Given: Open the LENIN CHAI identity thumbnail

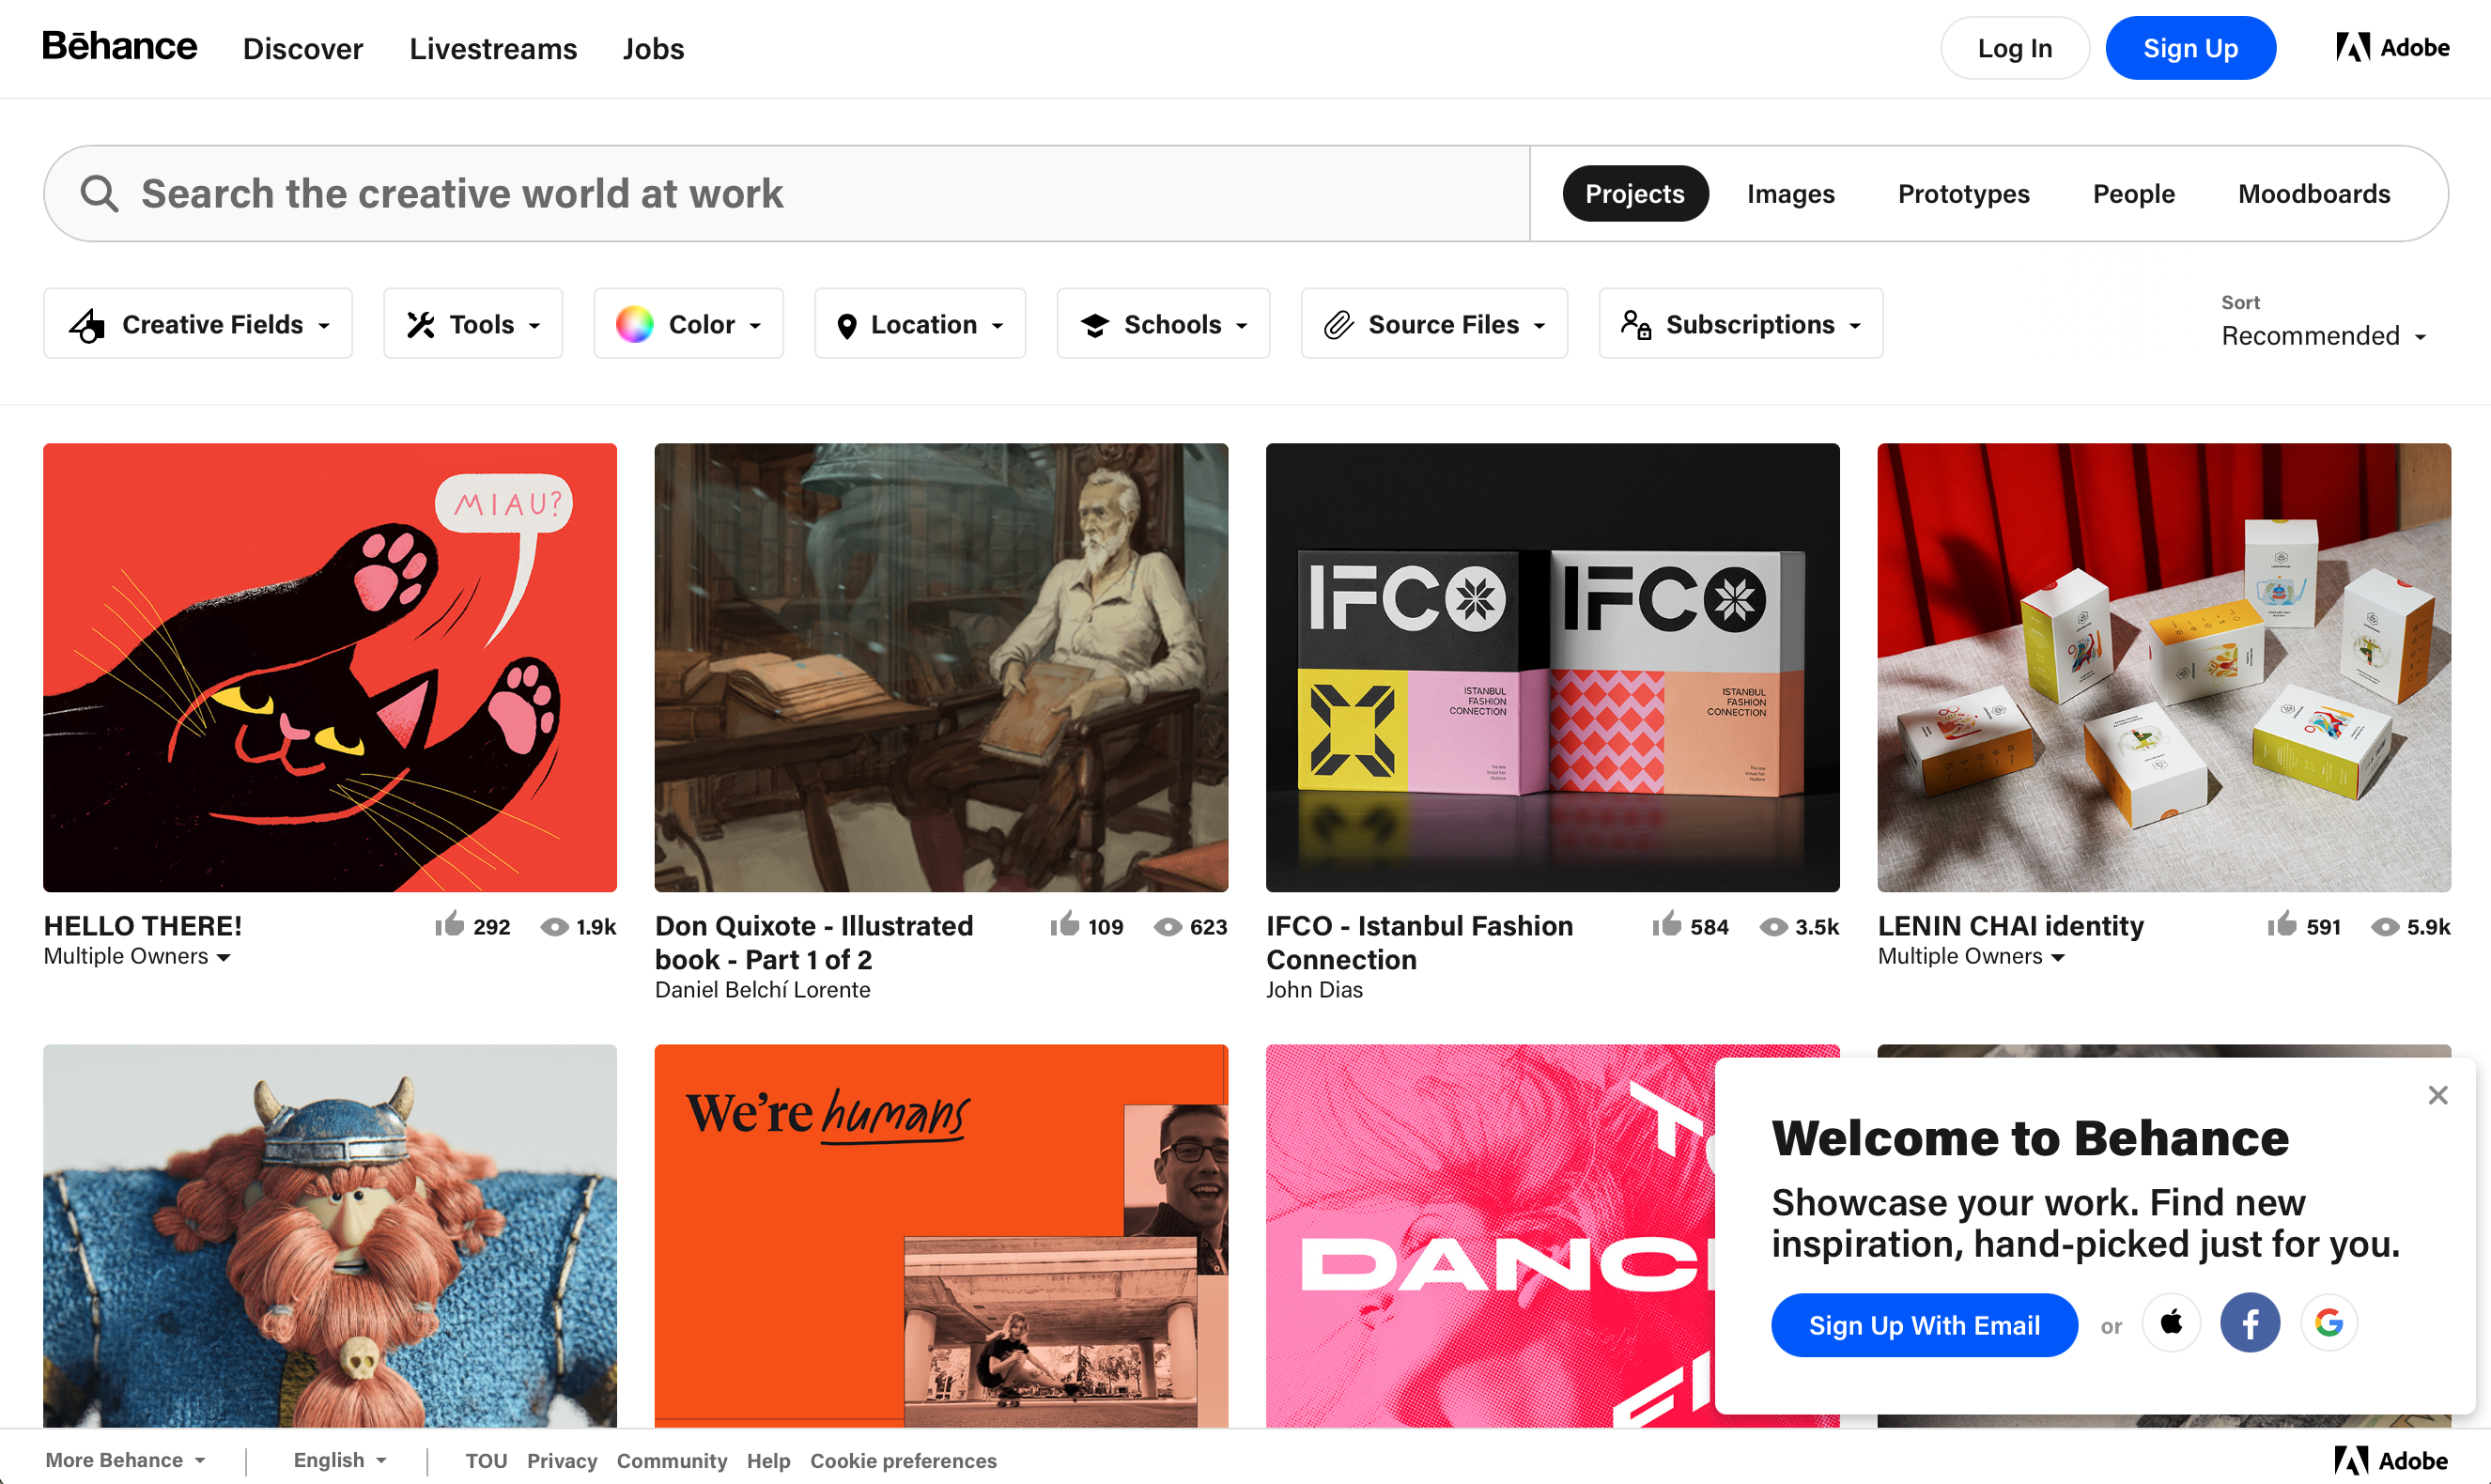Looking at the screenshot, I should (2163, 667).
